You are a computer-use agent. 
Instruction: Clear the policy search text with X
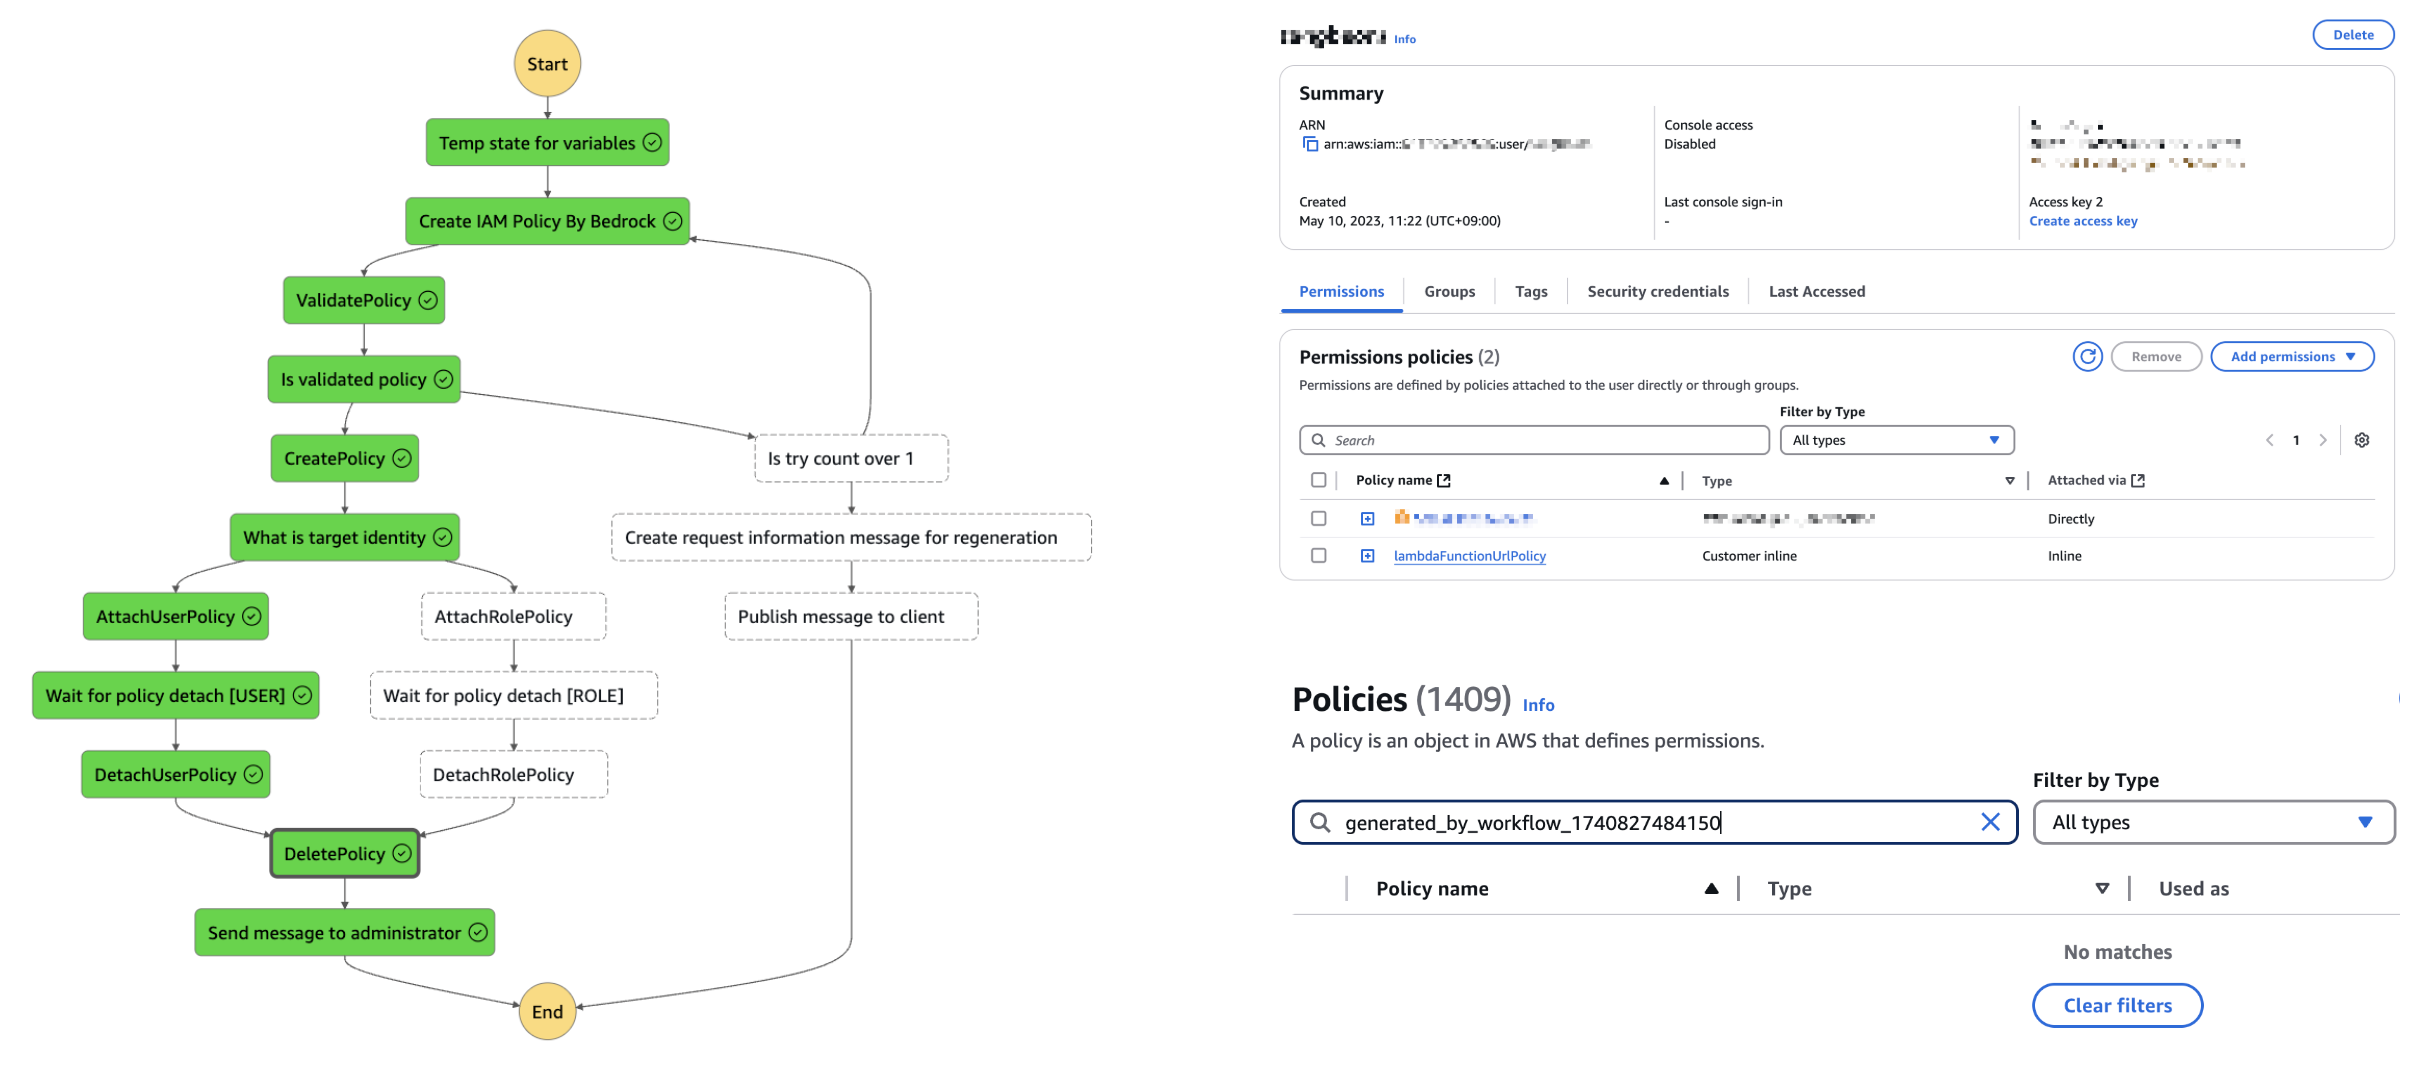[x=1990, y=822]
